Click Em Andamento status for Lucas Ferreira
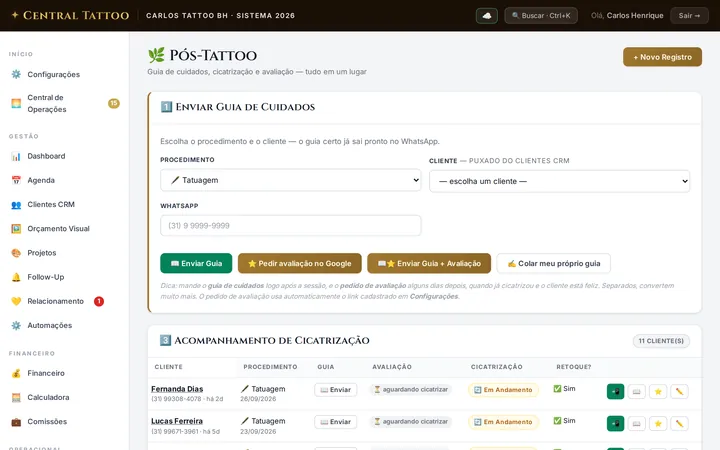The width and height of the screenshot is (720, 450). tap(503, 422)
